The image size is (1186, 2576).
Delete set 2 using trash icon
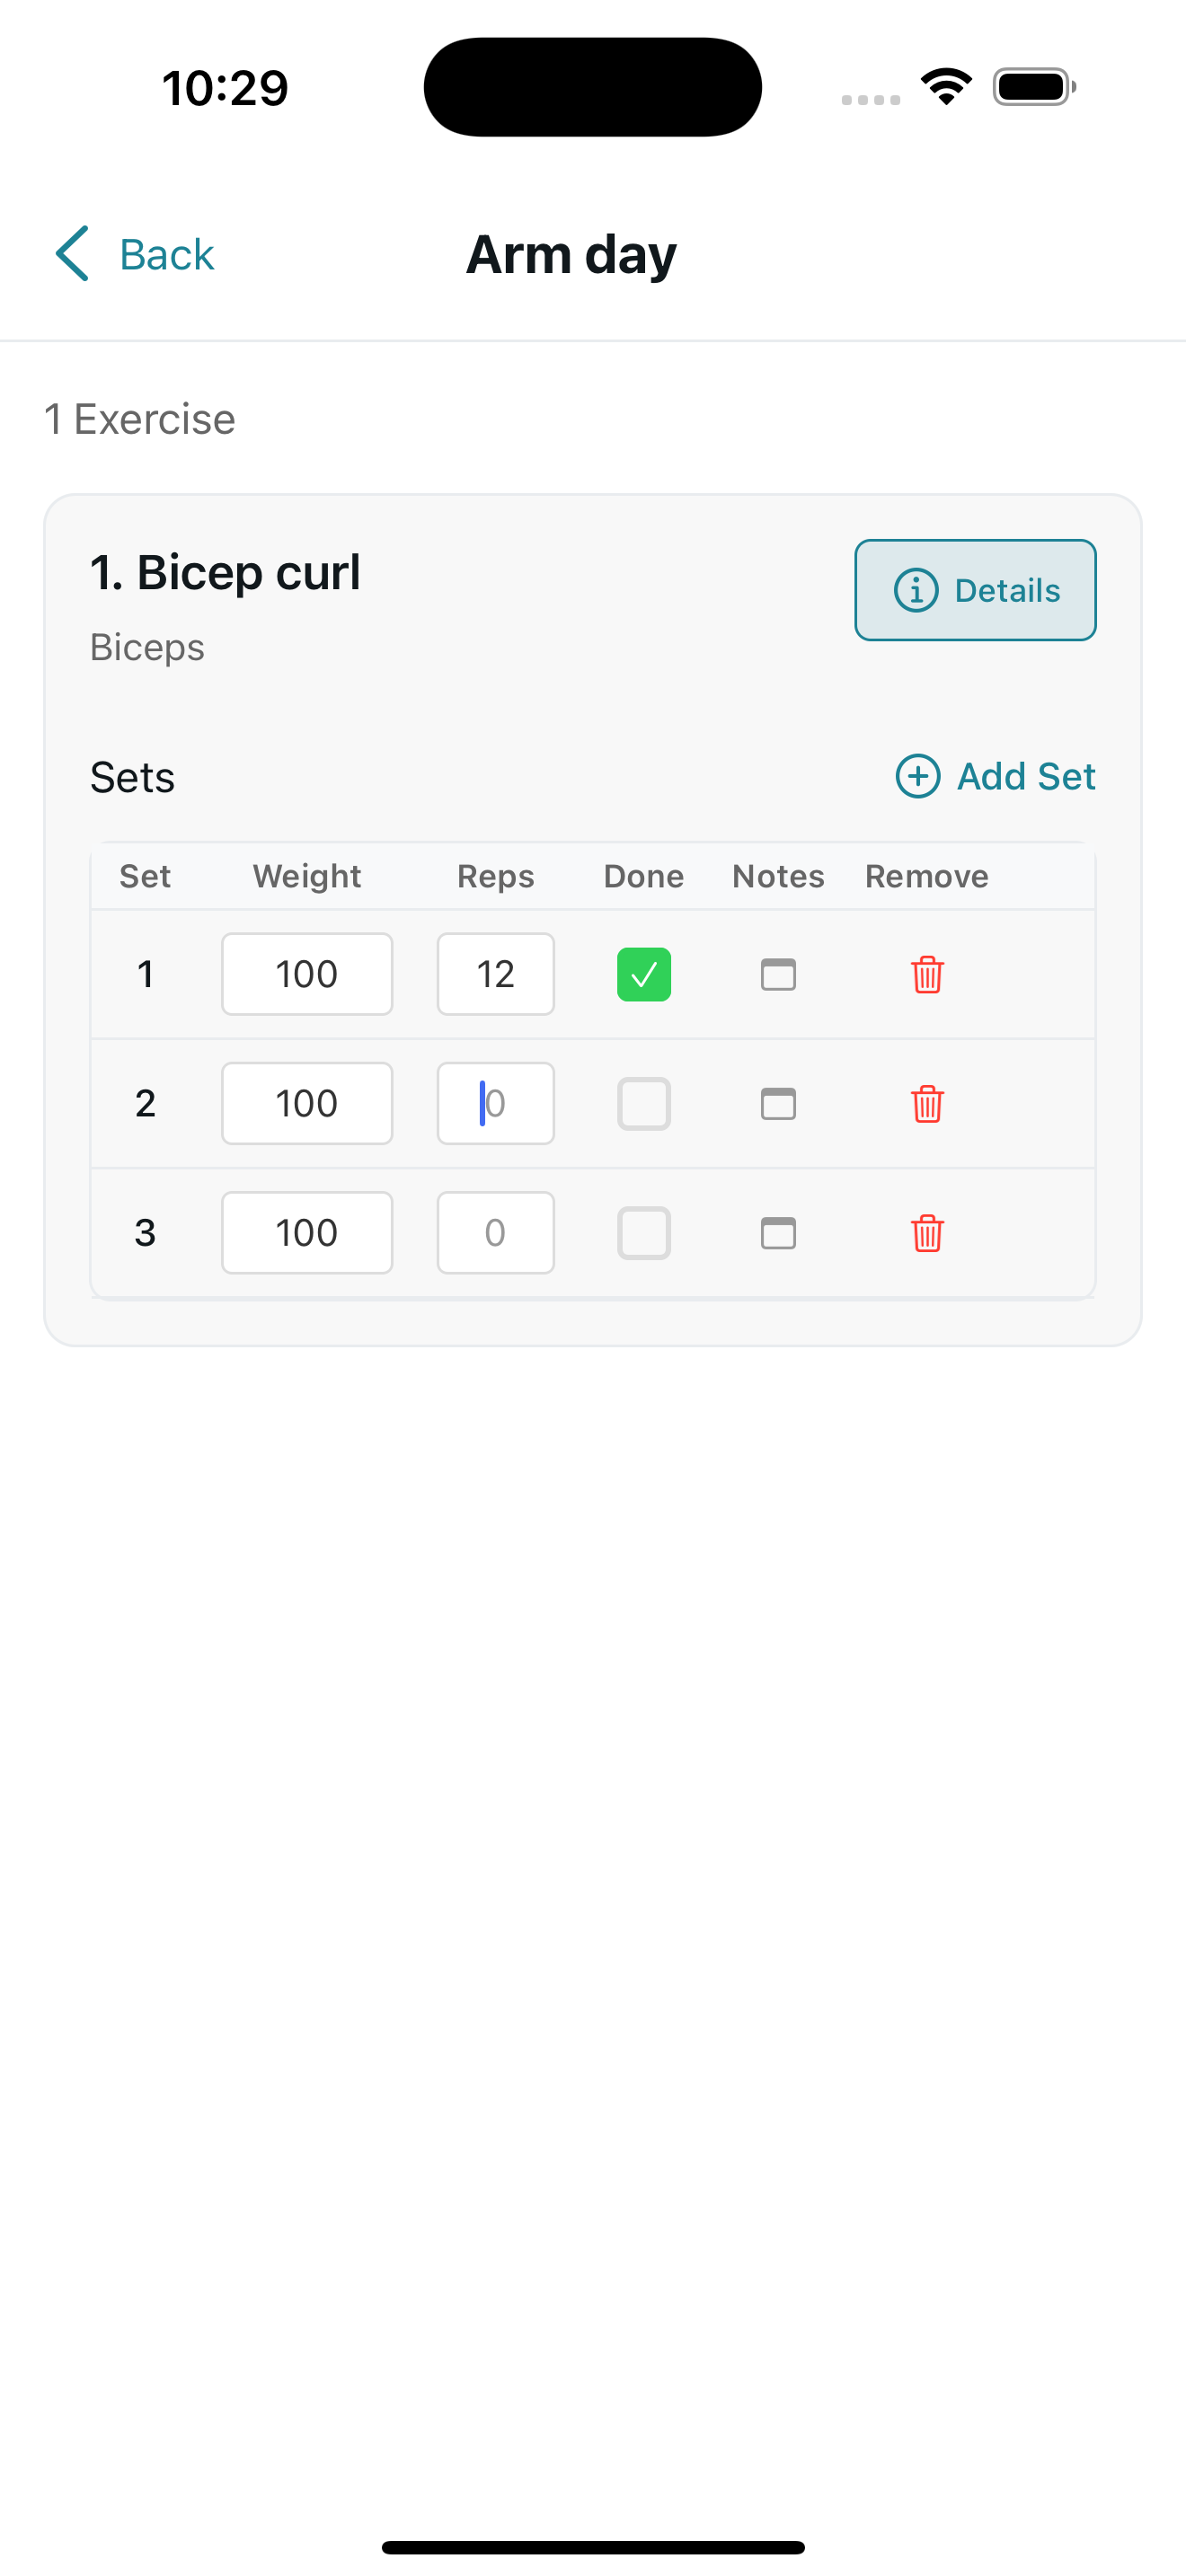[x=926, y=1104]
